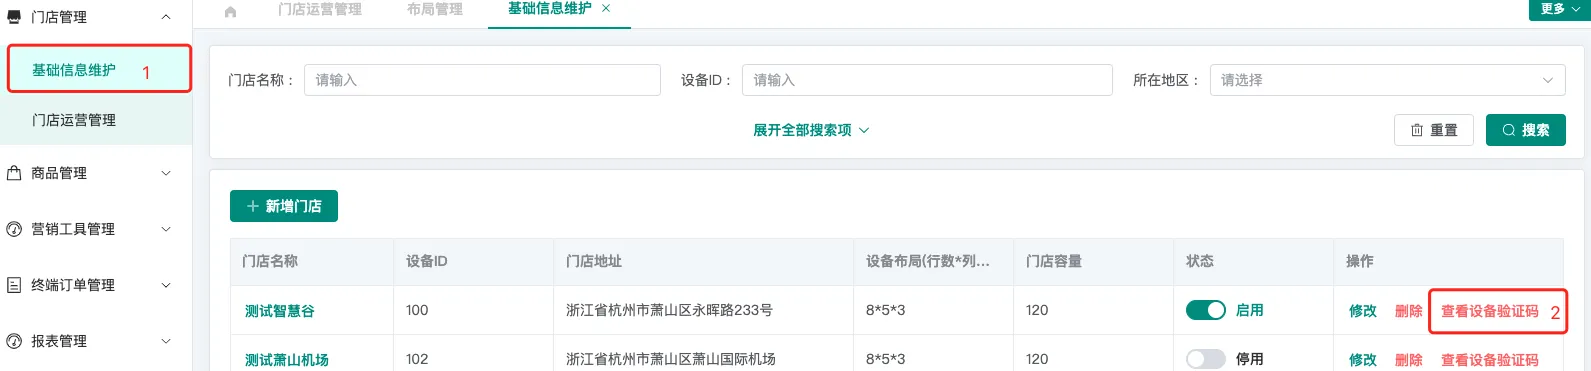
Task: Toggle the 启用 switch for 测试智慧谷
Action: click(x=1206, y=310)
